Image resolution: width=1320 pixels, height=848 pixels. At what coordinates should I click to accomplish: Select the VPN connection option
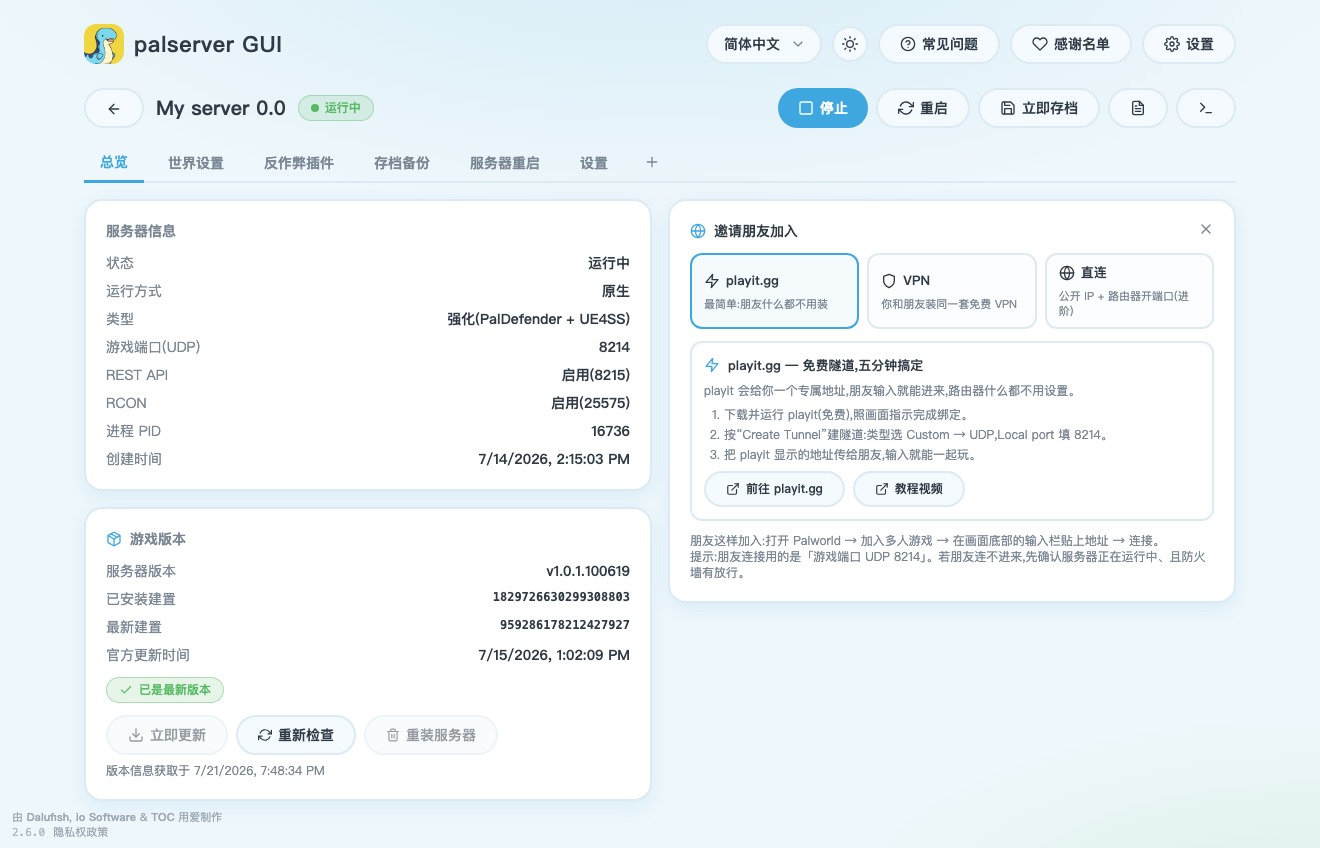click(x=952, y=291)
